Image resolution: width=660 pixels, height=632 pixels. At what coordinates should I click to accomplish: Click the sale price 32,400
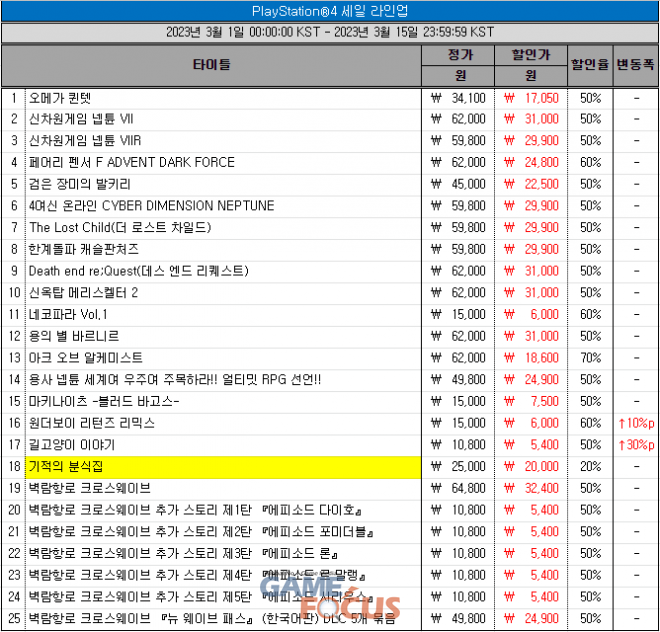542,489
